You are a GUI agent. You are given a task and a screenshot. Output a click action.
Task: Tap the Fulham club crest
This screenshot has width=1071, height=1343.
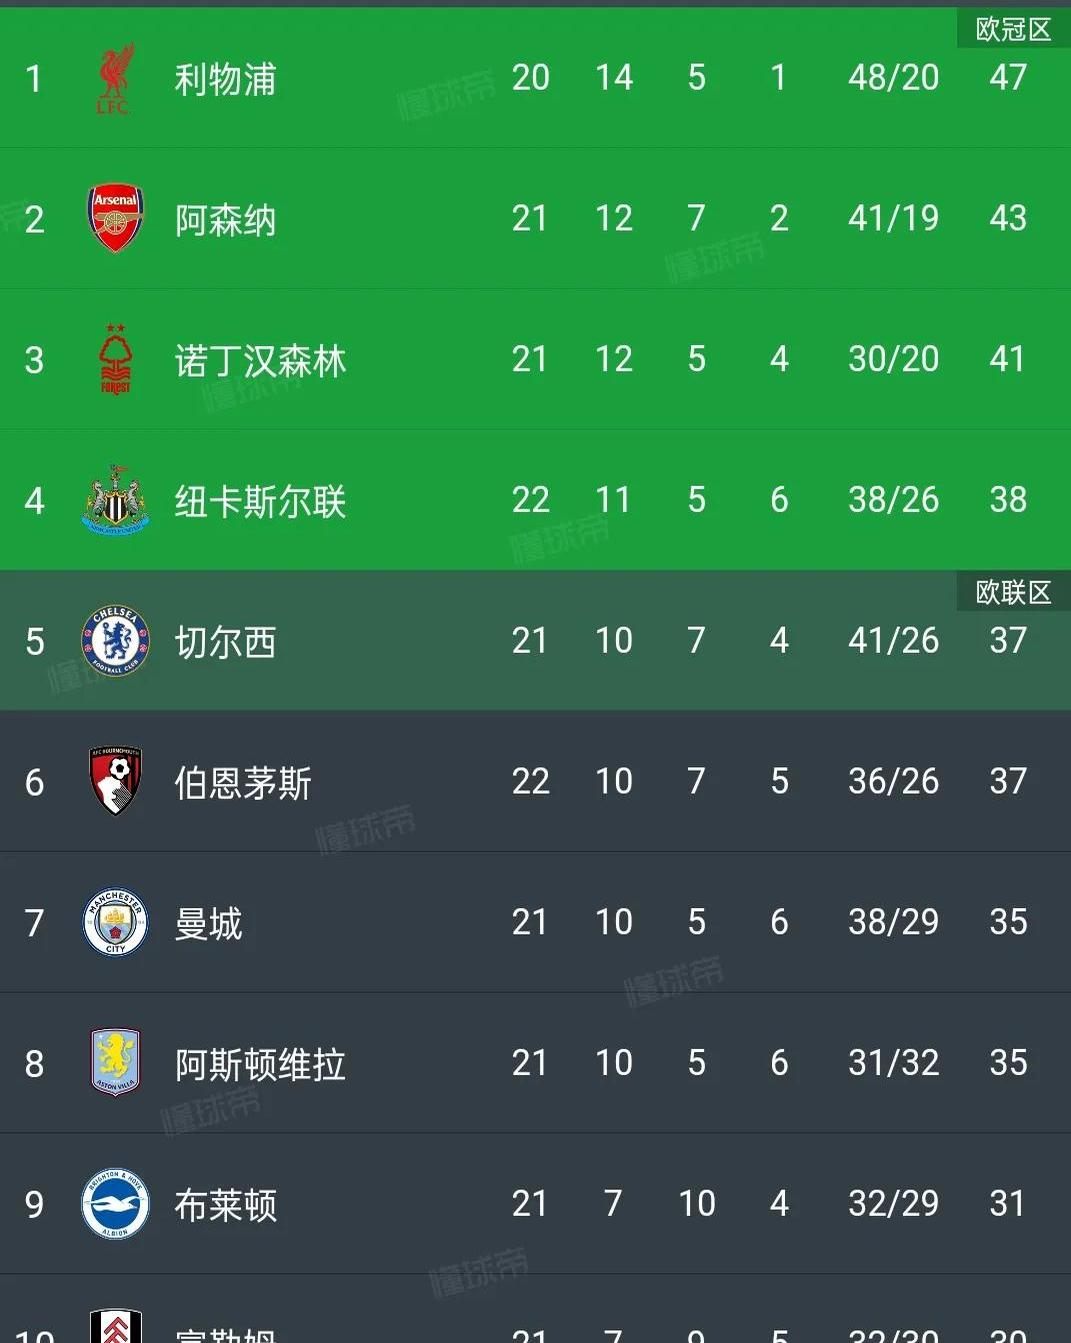click(x=115, y=1327)
